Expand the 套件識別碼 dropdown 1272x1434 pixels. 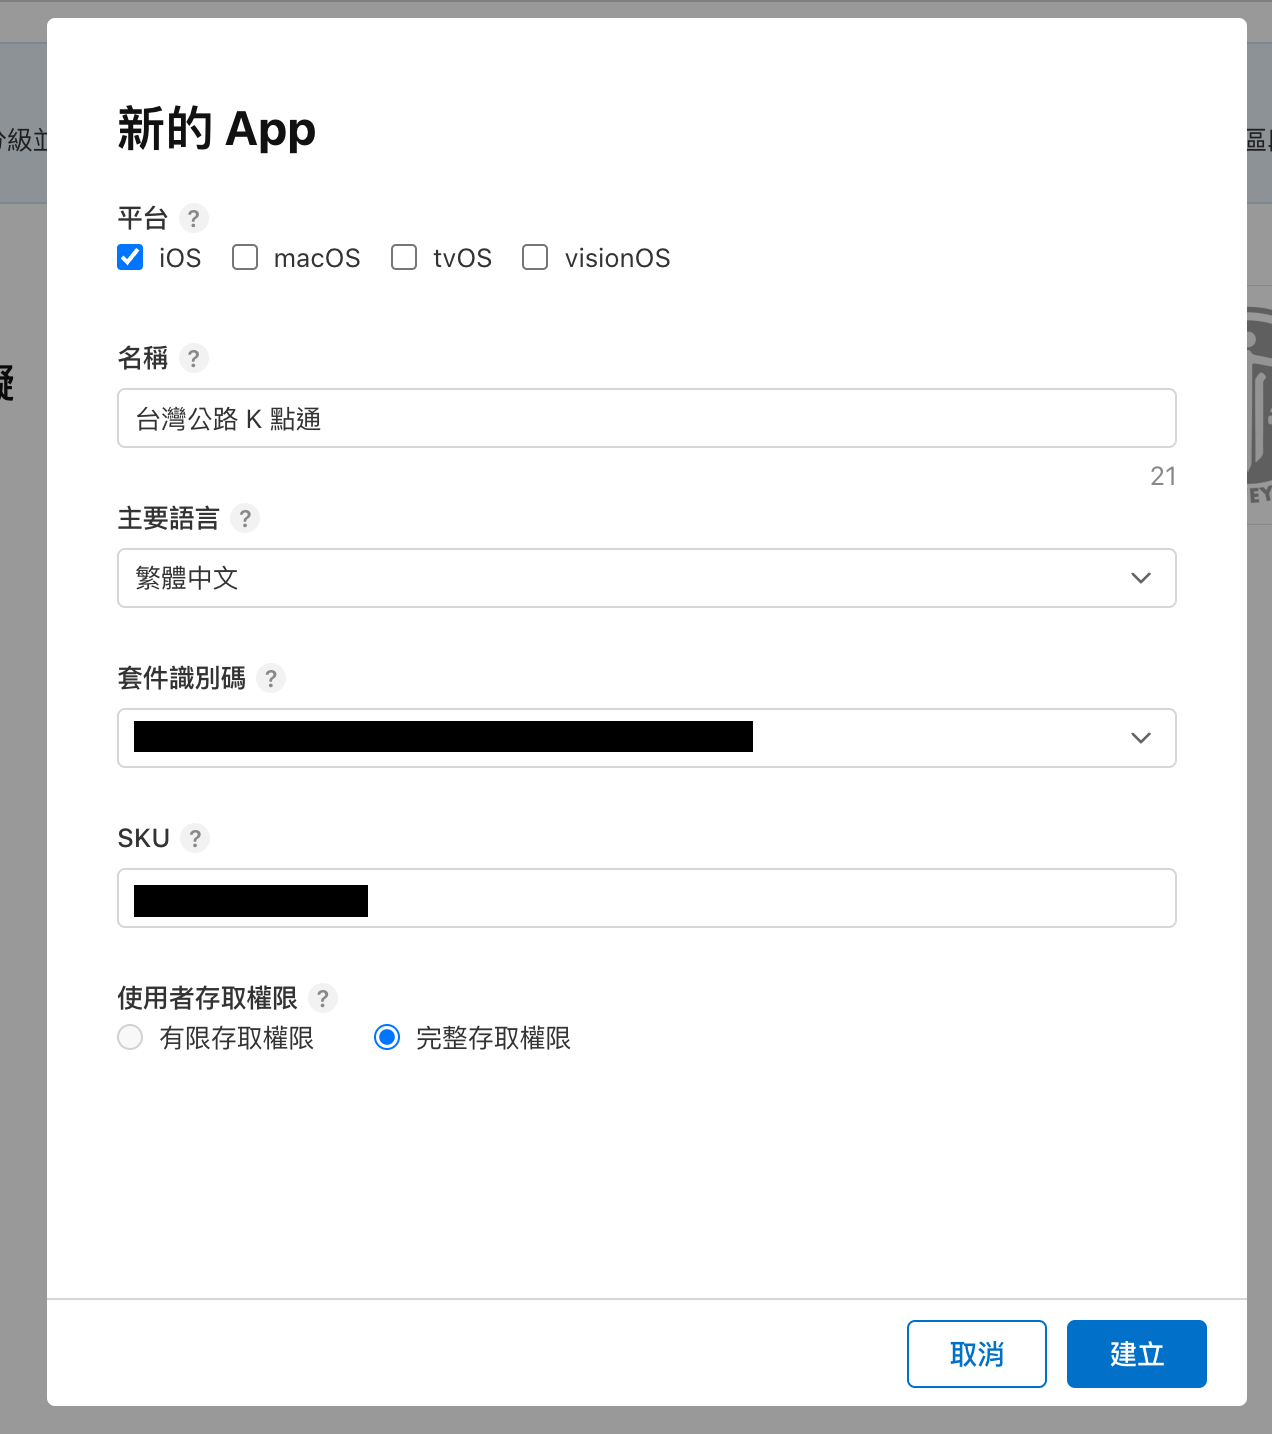coord(1140,738)
